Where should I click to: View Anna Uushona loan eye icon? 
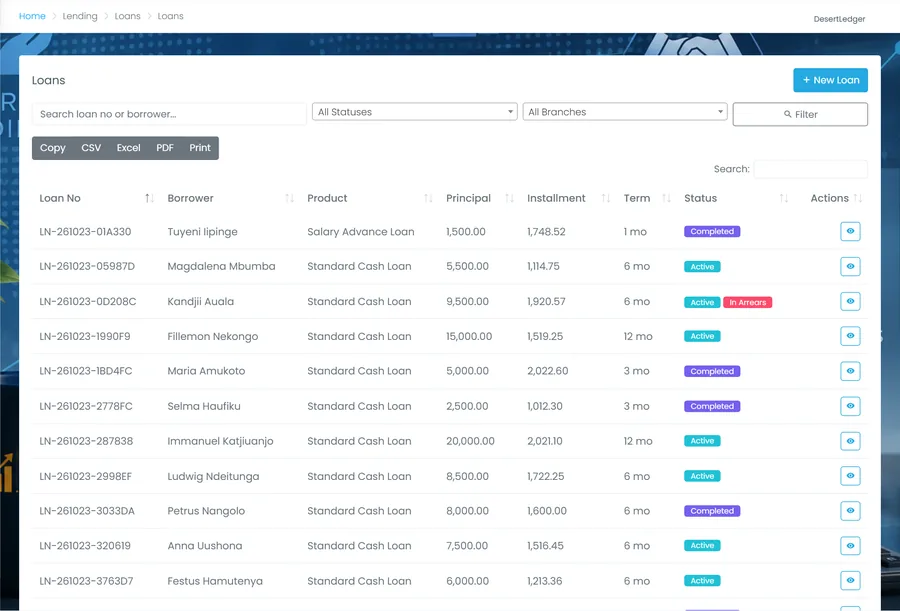point(850,546)
